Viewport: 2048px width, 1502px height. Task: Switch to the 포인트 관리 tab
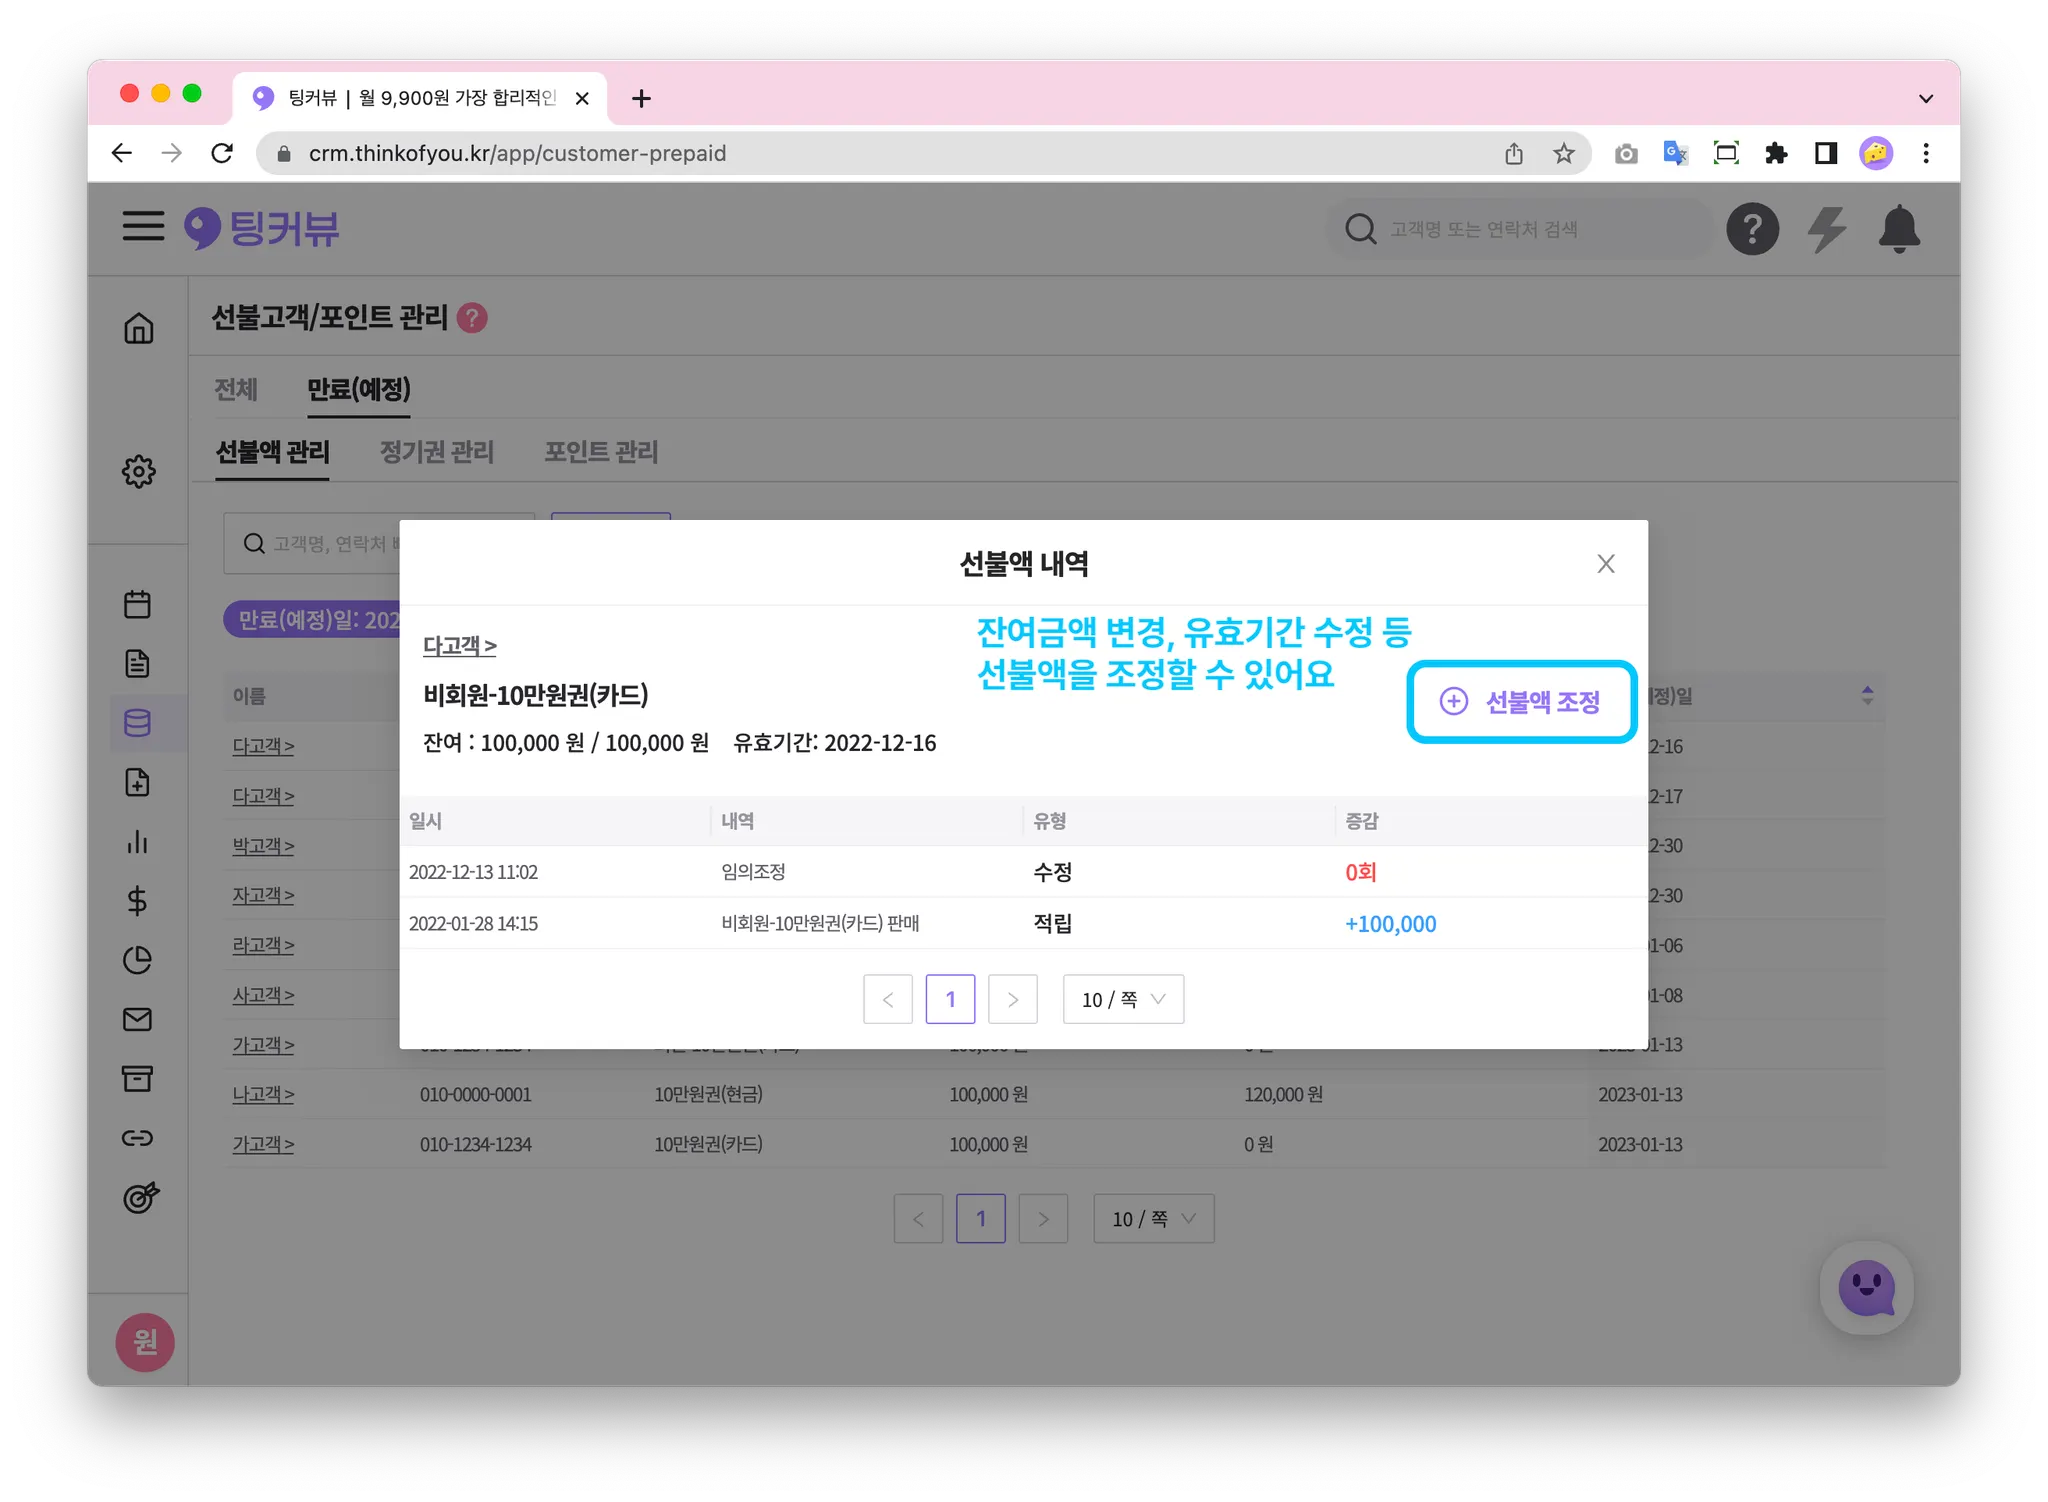click(601, 452)
